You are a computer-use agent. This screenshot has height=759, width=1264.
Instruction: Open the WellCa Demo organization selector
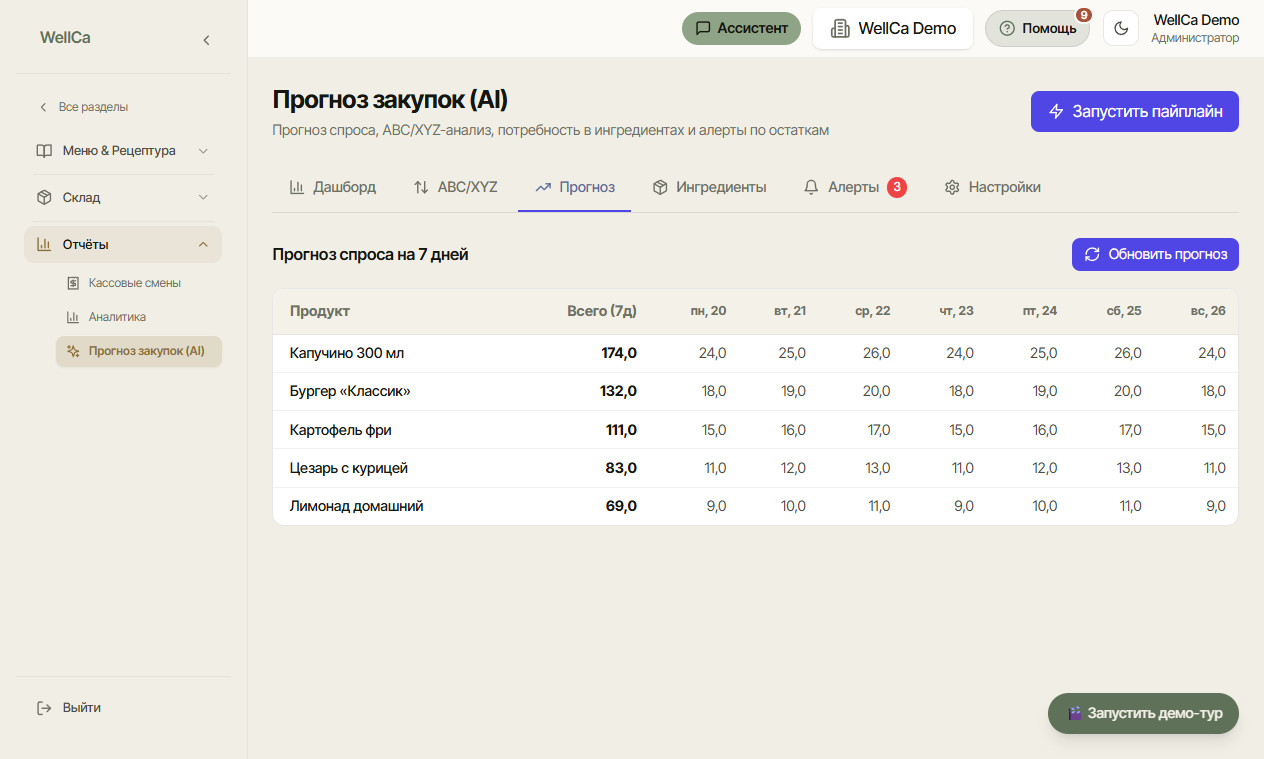(x=893, y=28)
